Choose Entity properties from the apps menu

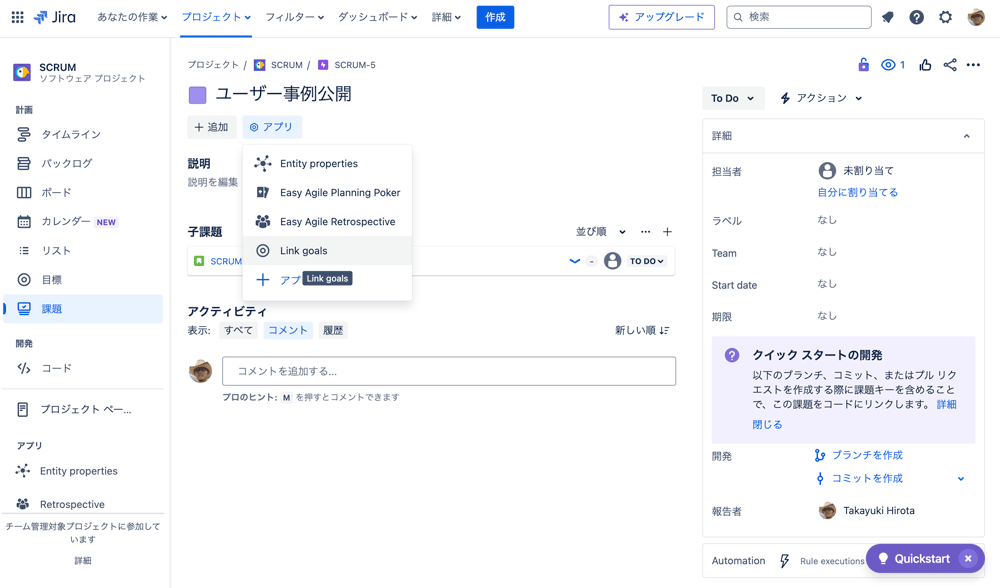[327, 163]
